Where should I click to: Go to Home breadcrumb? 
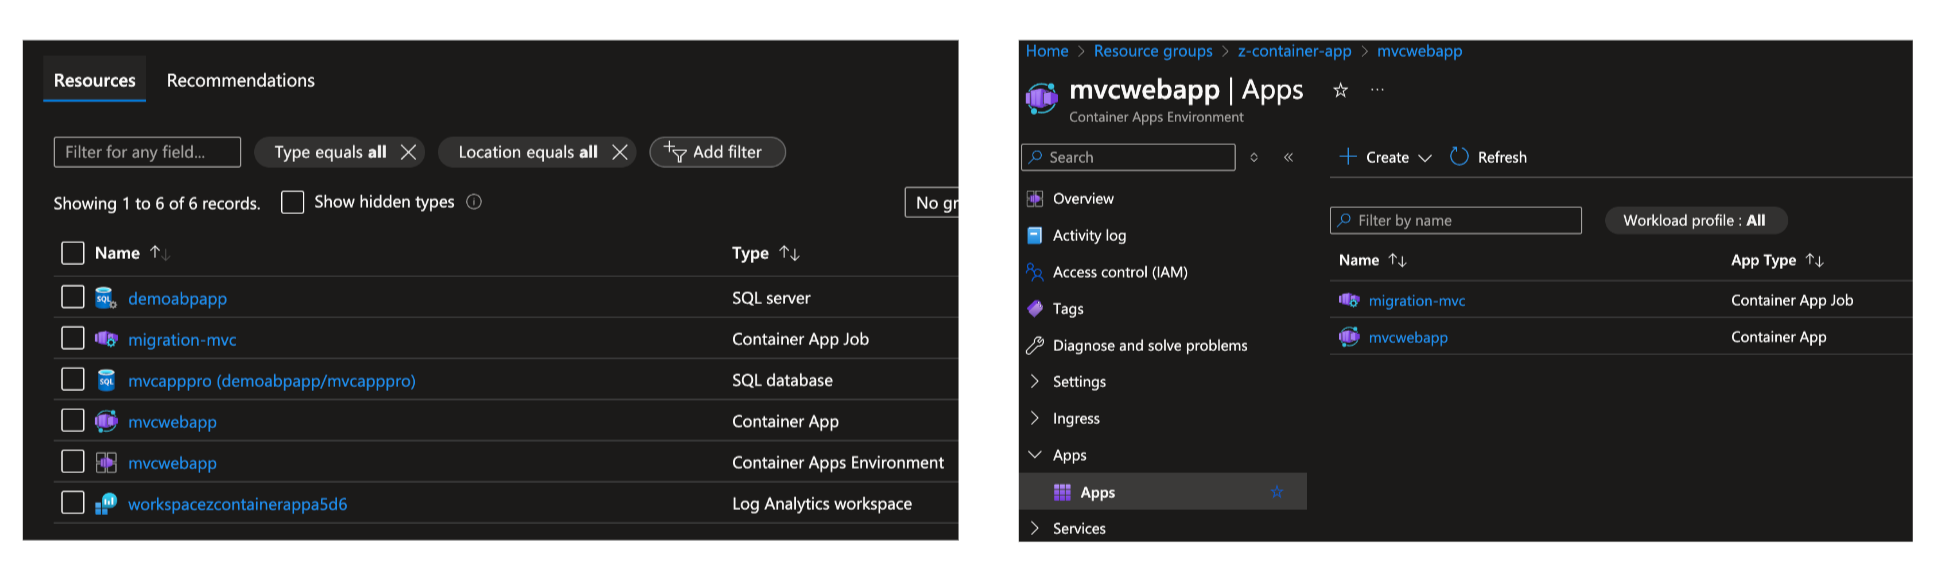(1047, 51)
